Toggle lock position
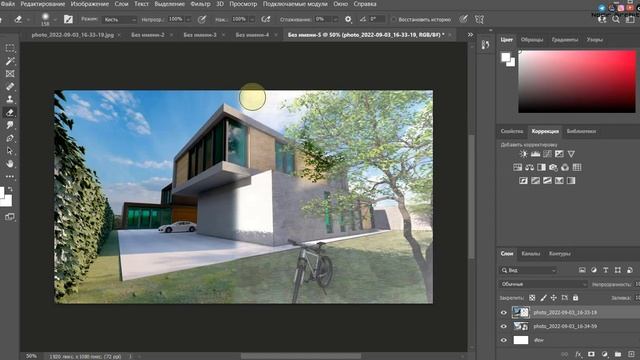The width and height of the screenshot is (640, 360). click(x=553, y=298)
